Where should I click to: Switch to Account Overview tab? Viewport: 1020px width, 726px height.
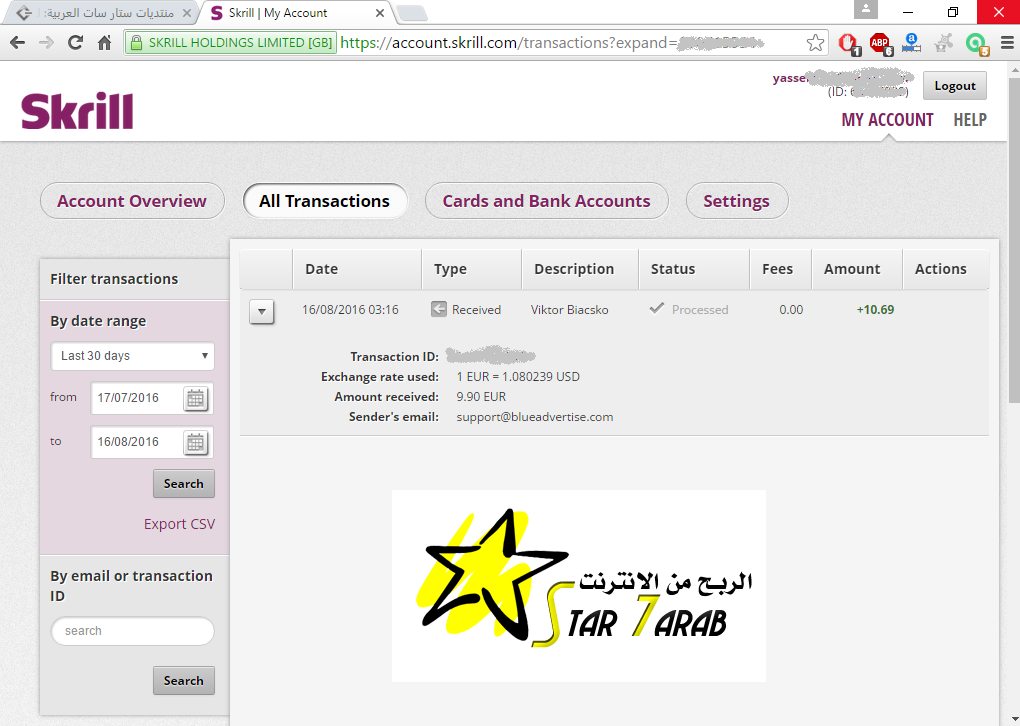tap(132, 201)
